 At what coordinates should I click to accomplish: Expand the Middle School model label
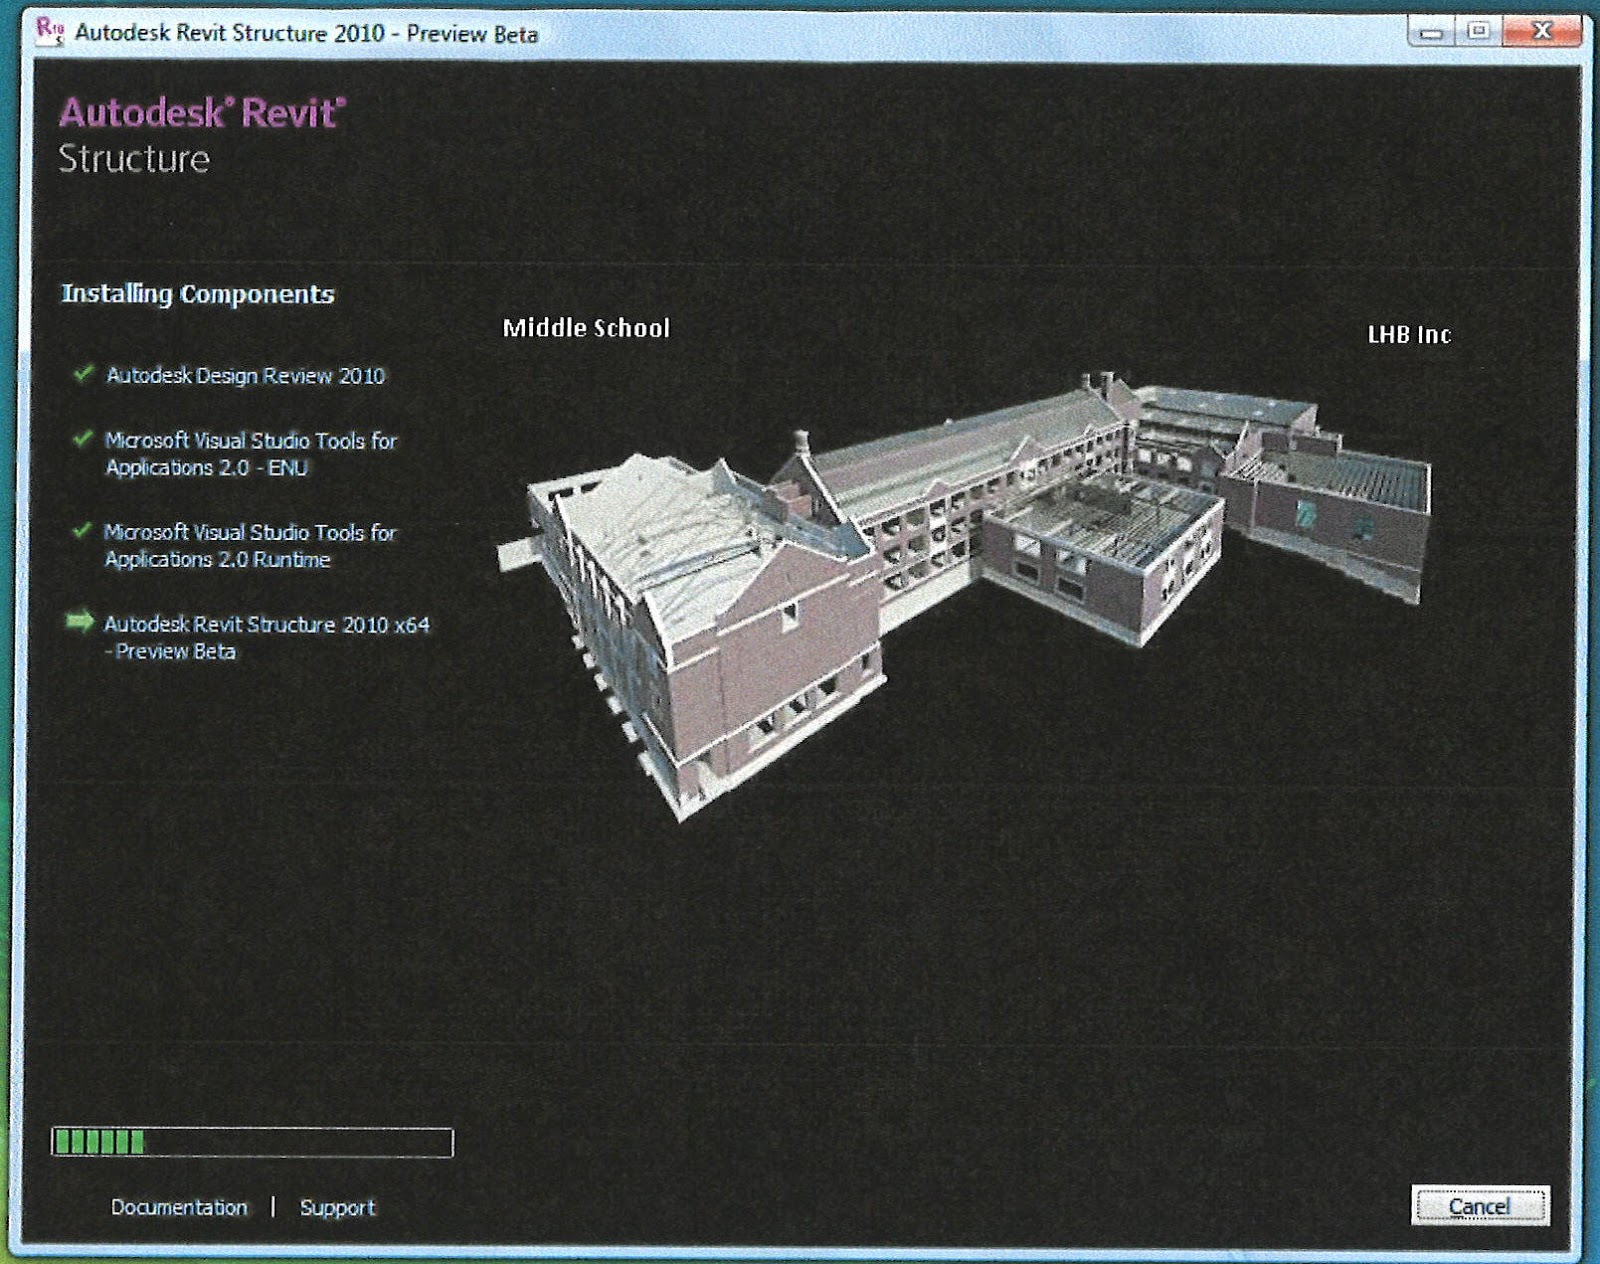[587, 328]
